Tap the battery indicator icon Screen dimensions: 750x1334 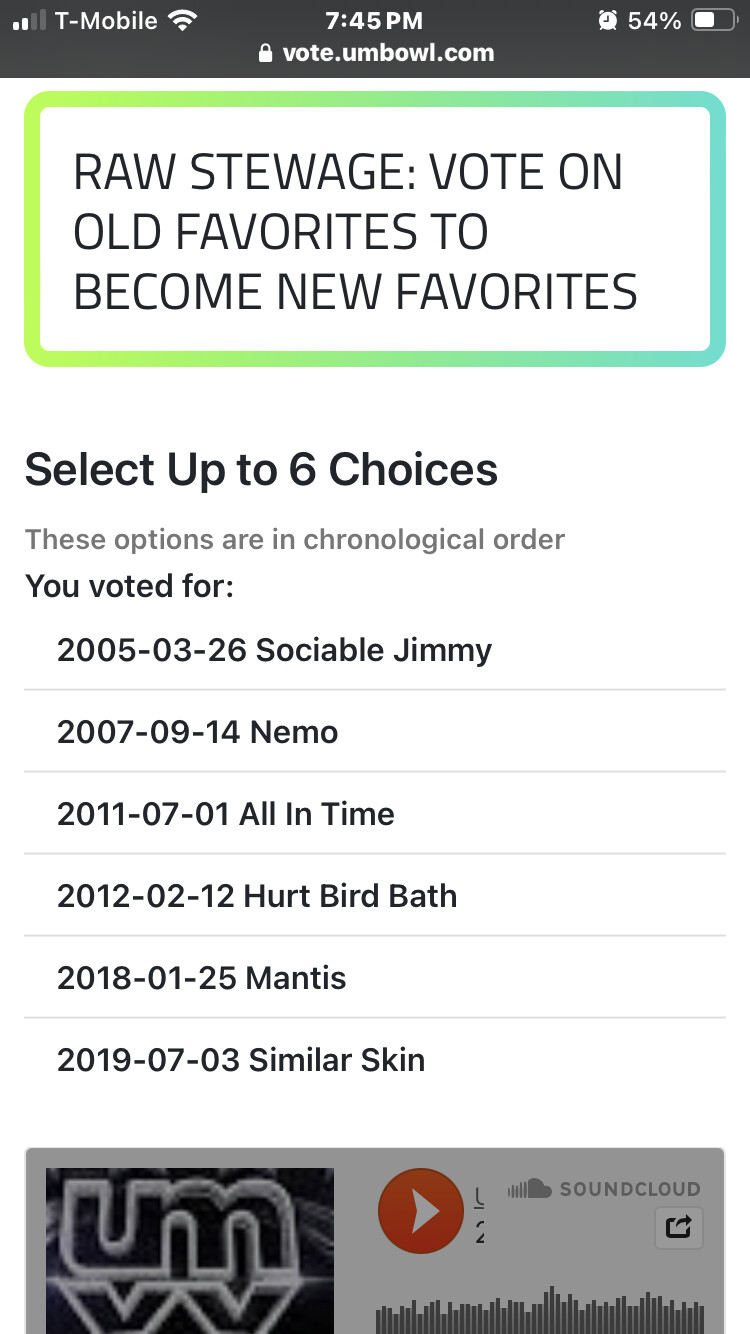[x=713, y=20]
